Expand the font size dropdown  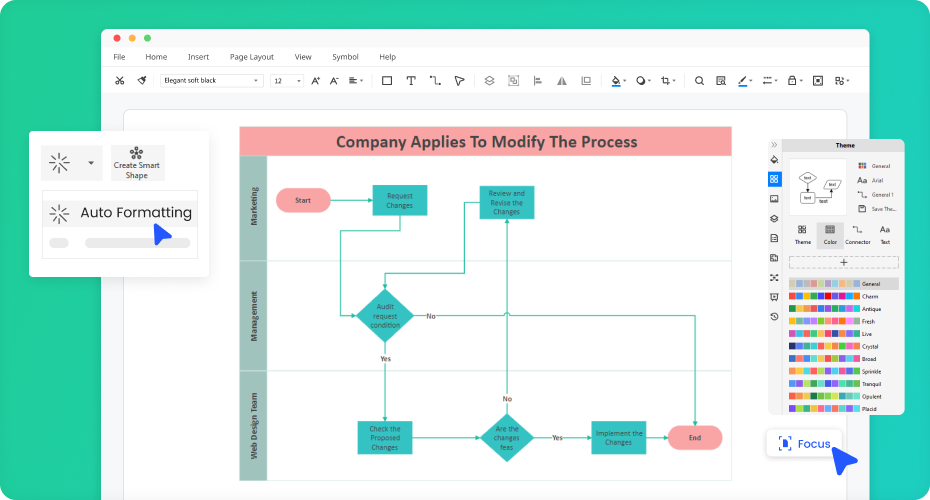[x=287, y=80]
